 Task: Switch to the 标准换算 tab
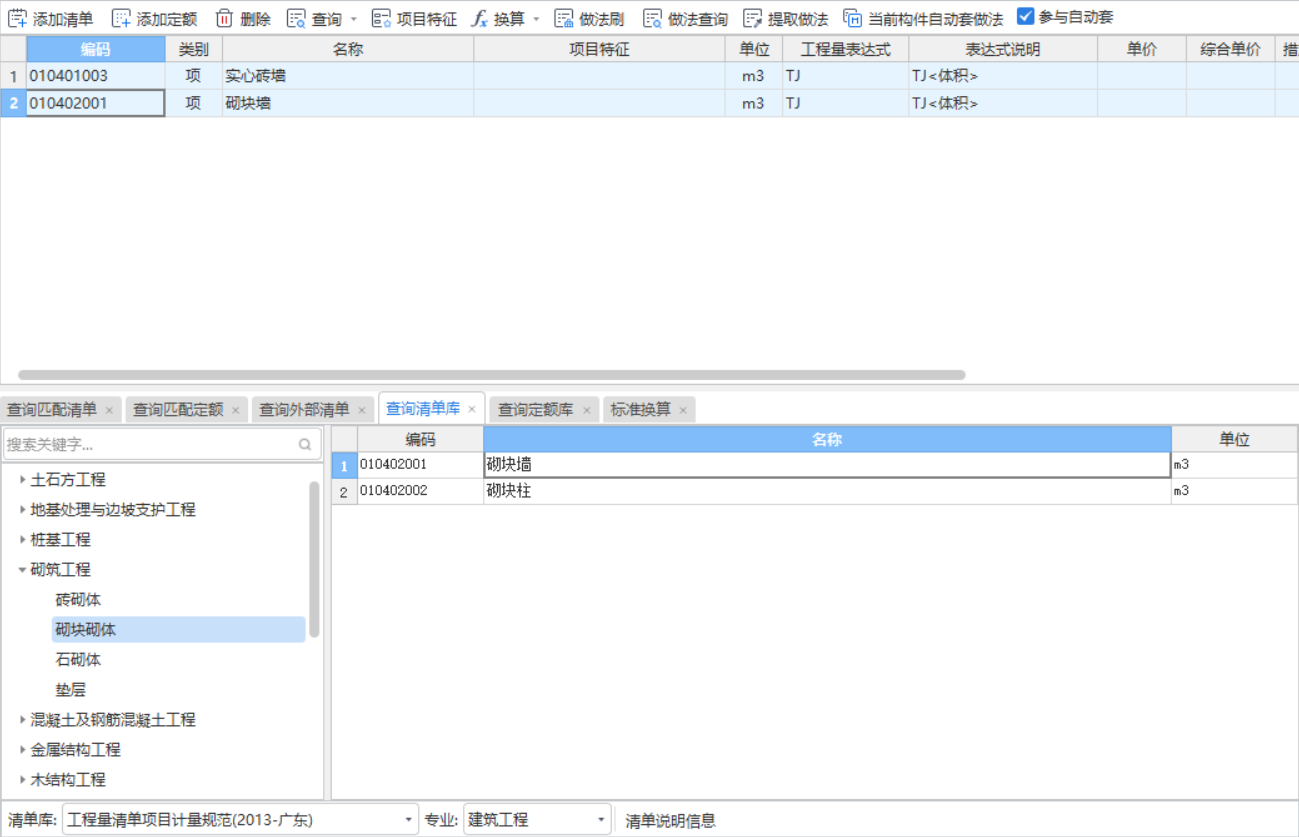pos(641,409)
